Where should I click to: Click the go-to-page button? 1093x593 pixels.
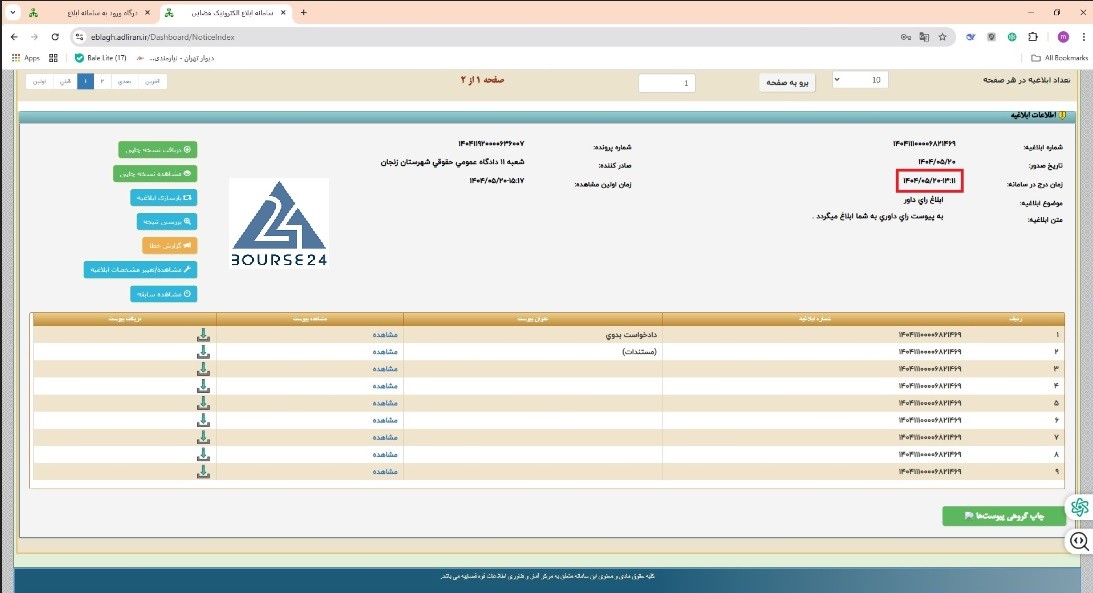click(787, 83)
